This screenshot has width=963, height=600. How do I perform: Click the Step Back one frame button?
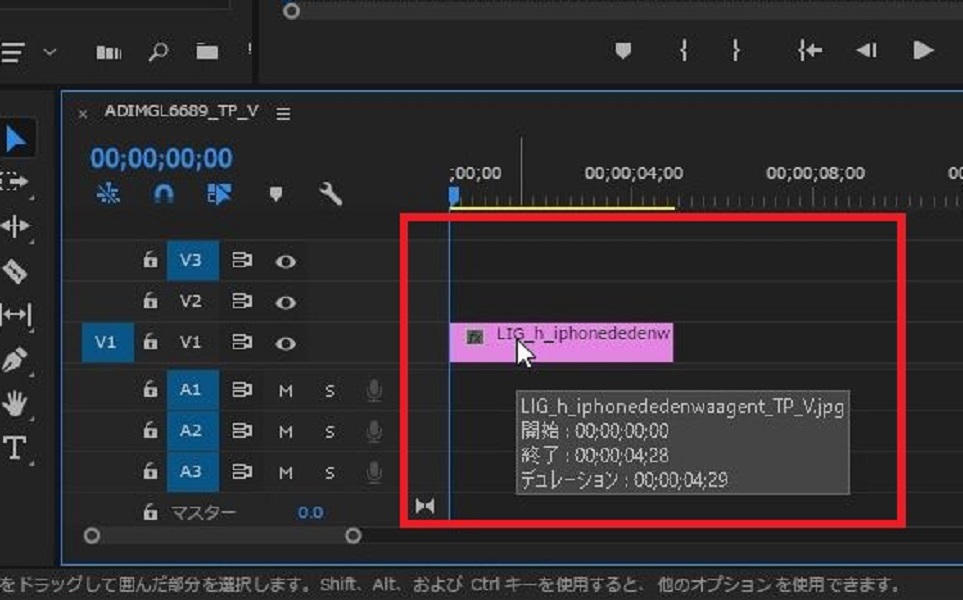(866, 51)
